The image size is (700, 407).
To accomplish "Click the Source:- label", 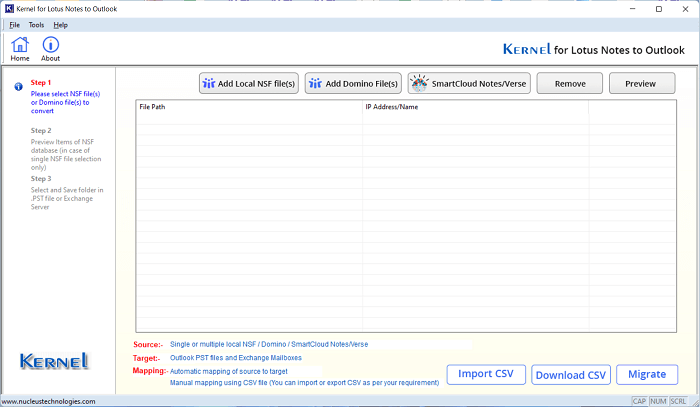I will click(x=148, y=345).
